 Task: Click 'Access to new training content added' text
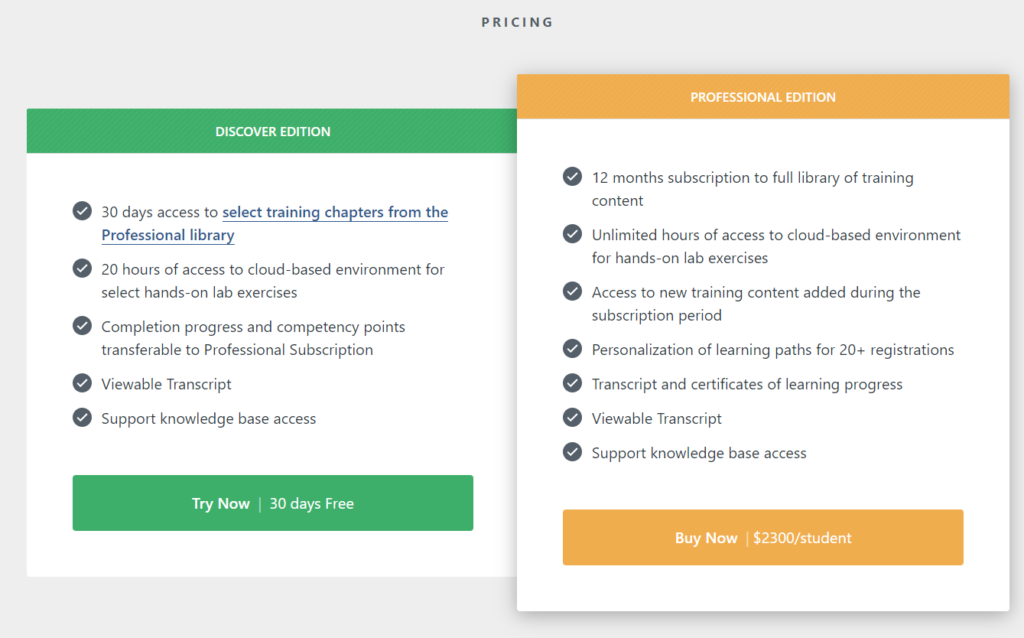(x=756, y=304)
